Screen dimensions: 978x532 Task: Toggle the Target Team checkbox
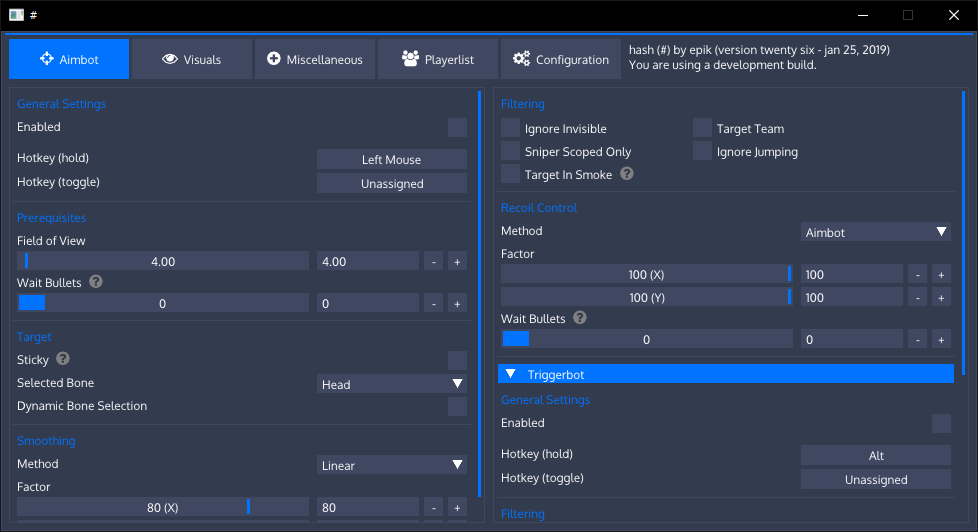coord(703,128)
